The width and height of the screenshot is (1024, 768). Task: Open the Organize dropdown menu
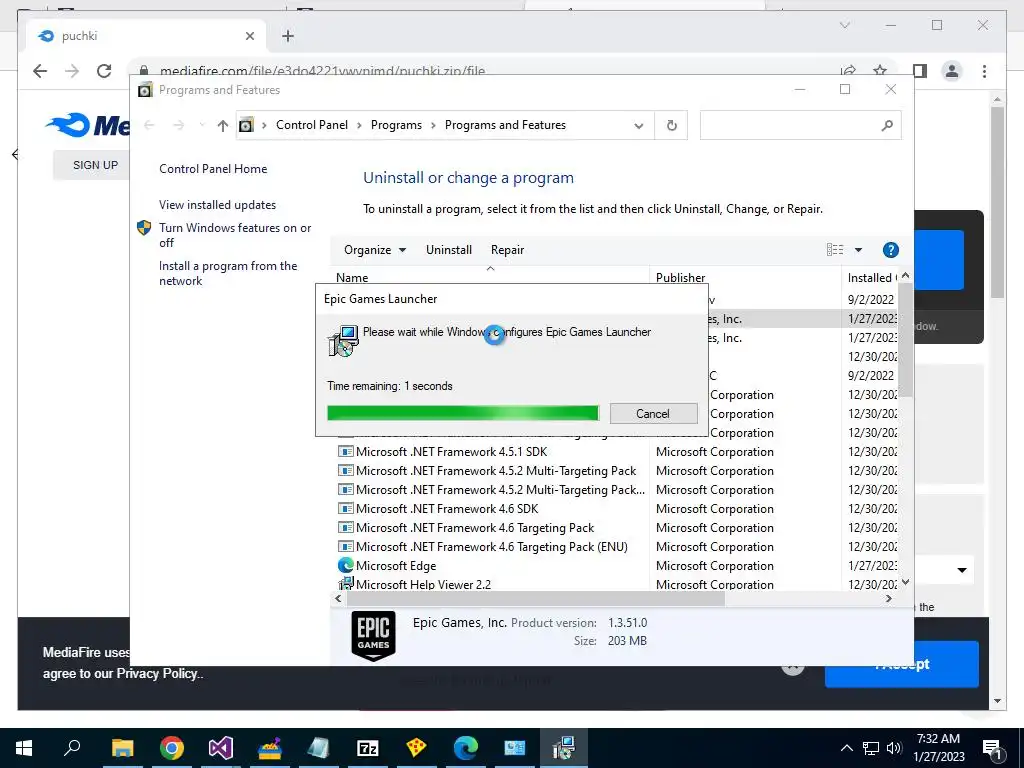tap(375, 250)
